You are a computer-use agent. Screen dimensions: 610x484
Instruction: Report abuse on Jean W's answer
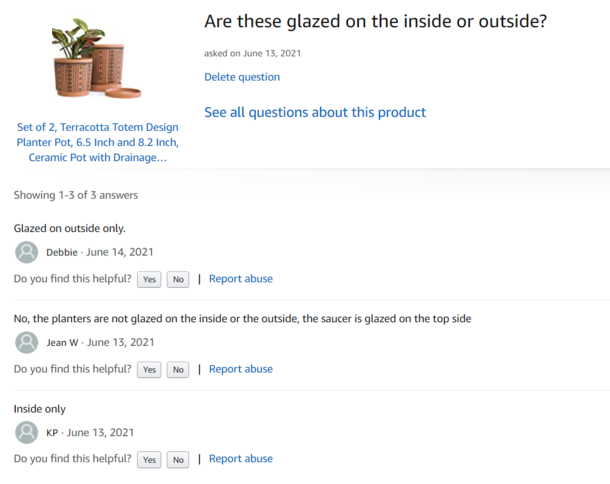pos(241,369)
